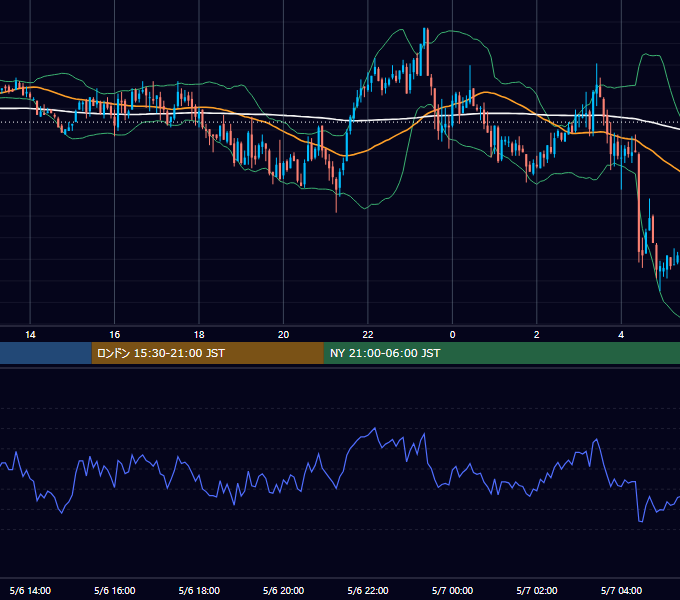Click the 18 hour label on price chart axis
This screenshot has height=600, width=680.
(199, 335)
